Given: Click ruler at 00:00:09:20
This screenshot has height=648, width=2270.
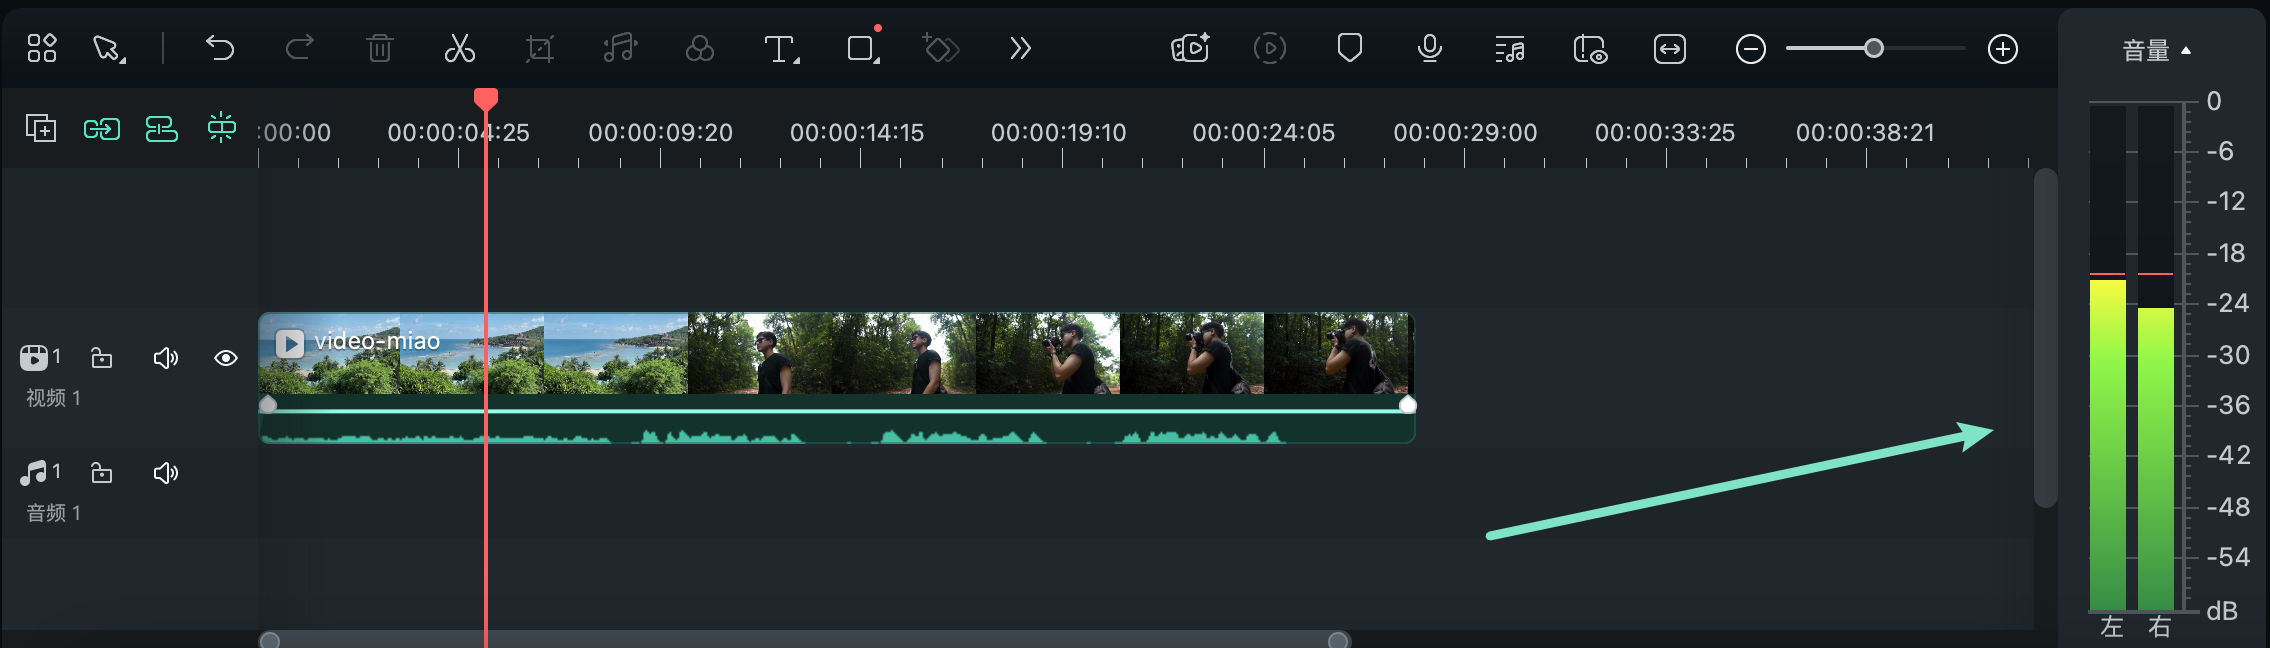Looking at the screenshot, I should pos(660,132).
